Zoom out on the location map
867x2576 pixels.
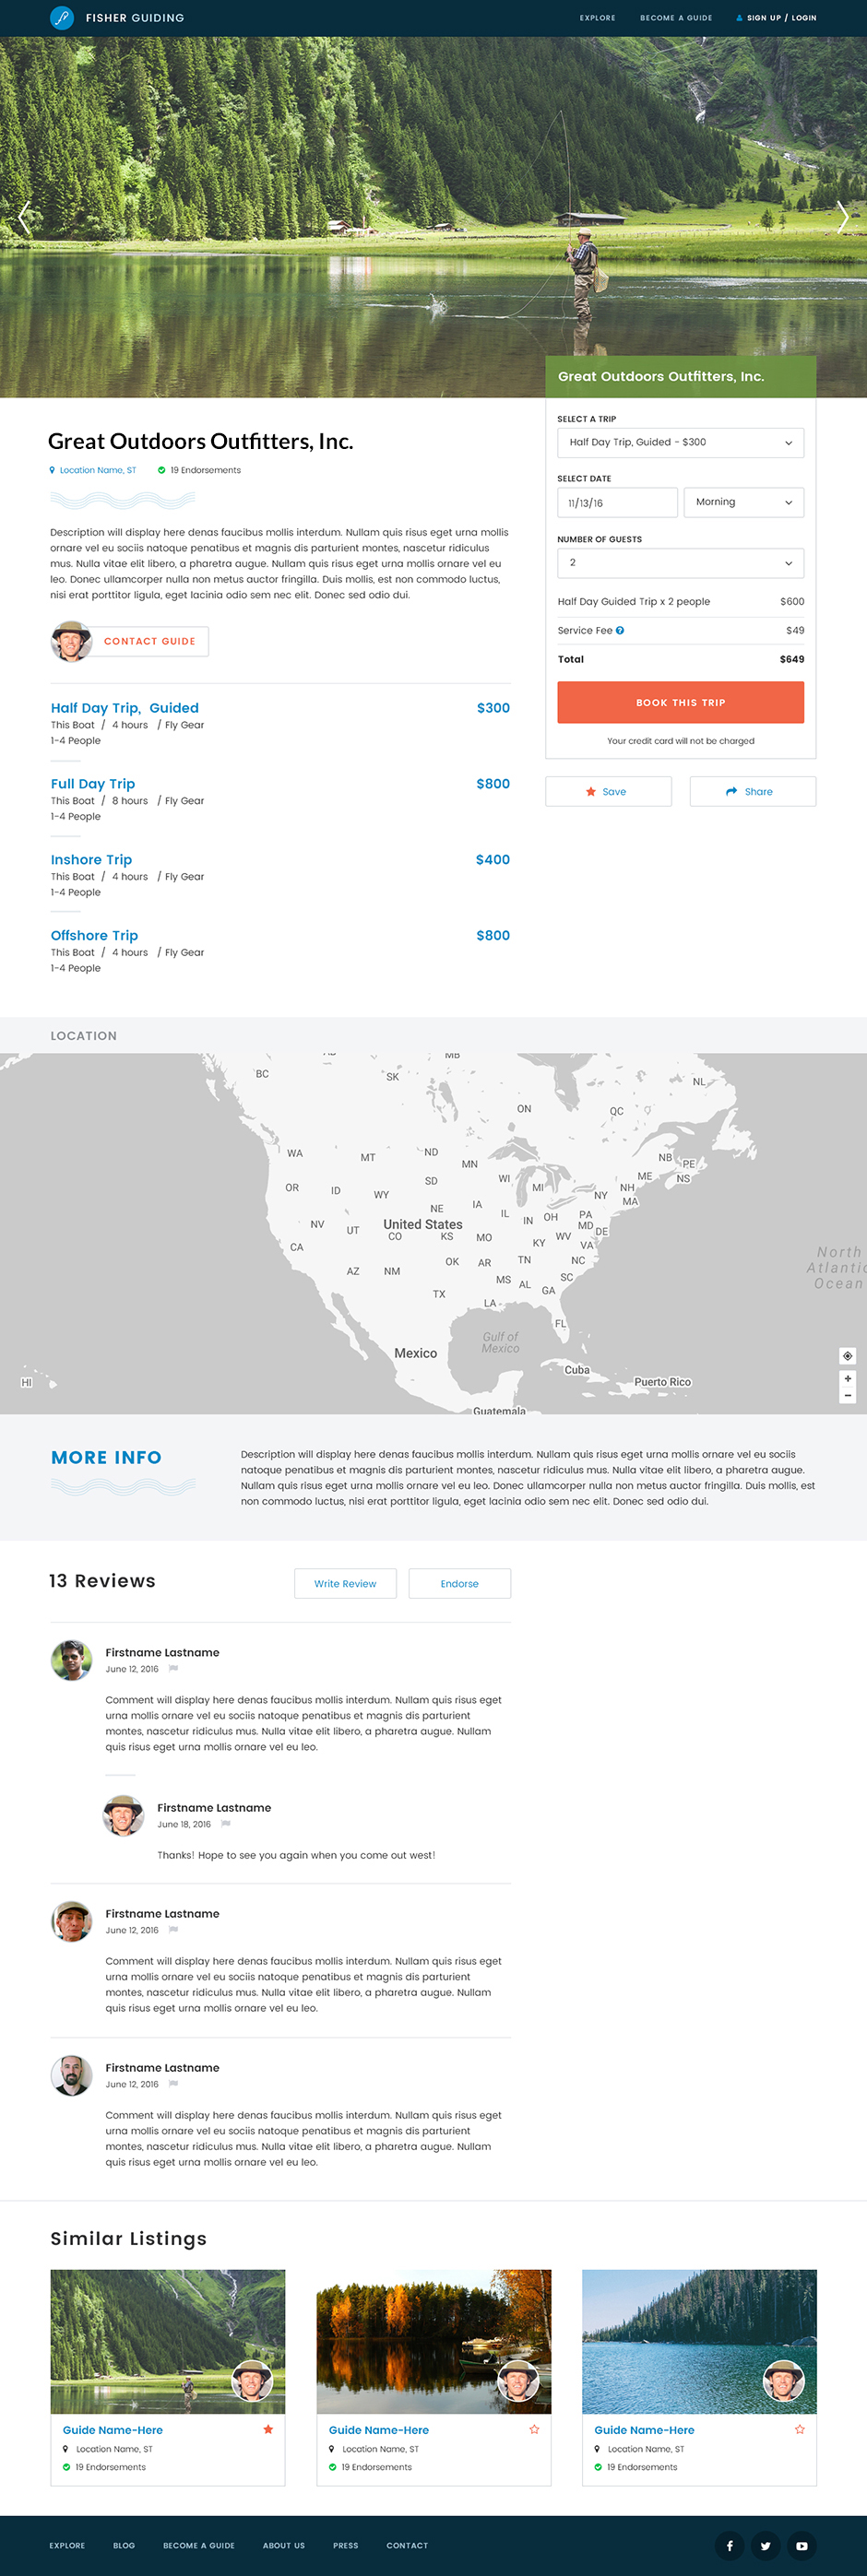click(x=847, y=1395)
